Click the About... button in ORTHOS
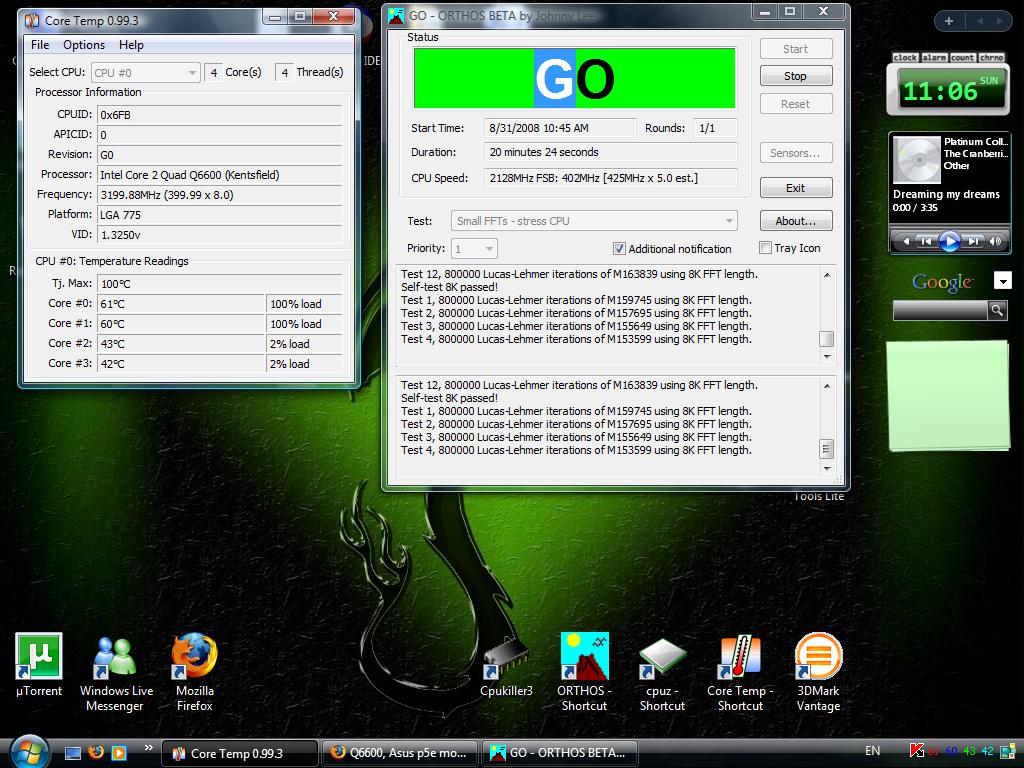The width and height of the screenshot is (1024, 768). [795, 221]
